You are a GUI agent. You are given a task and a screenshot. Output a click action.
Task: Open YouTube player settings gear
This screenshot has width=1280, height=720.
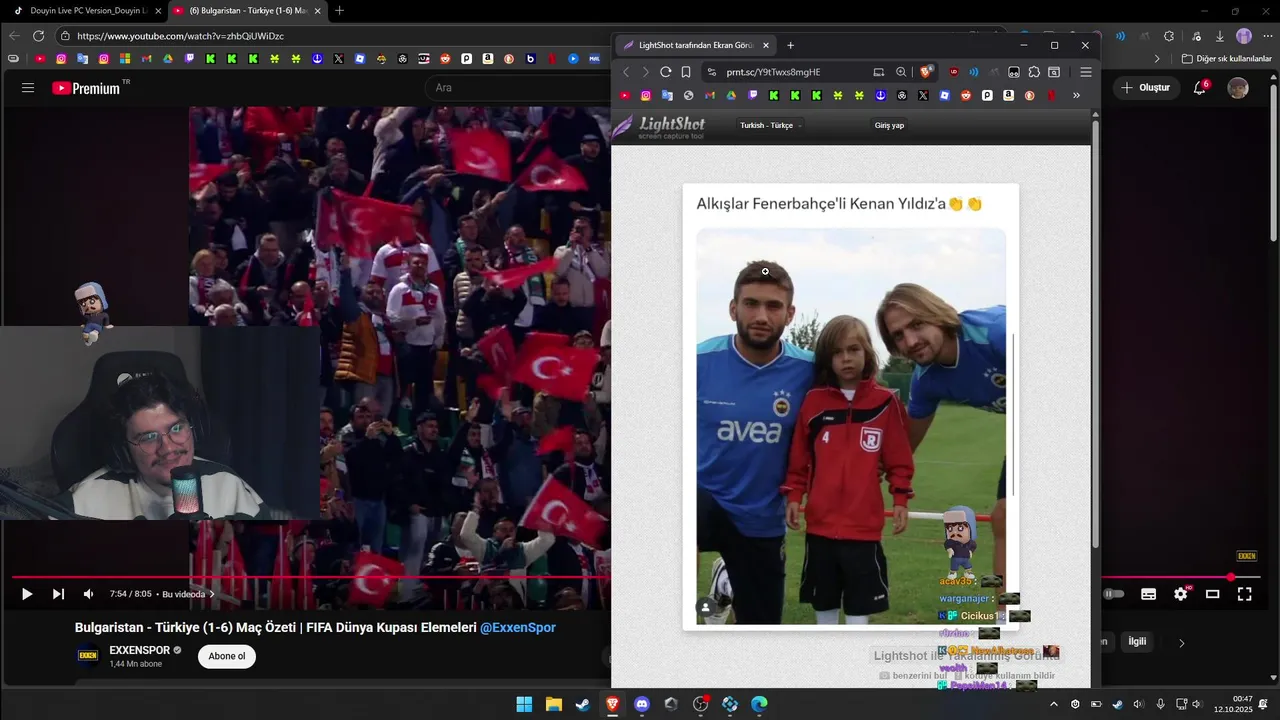point(1180,594)
